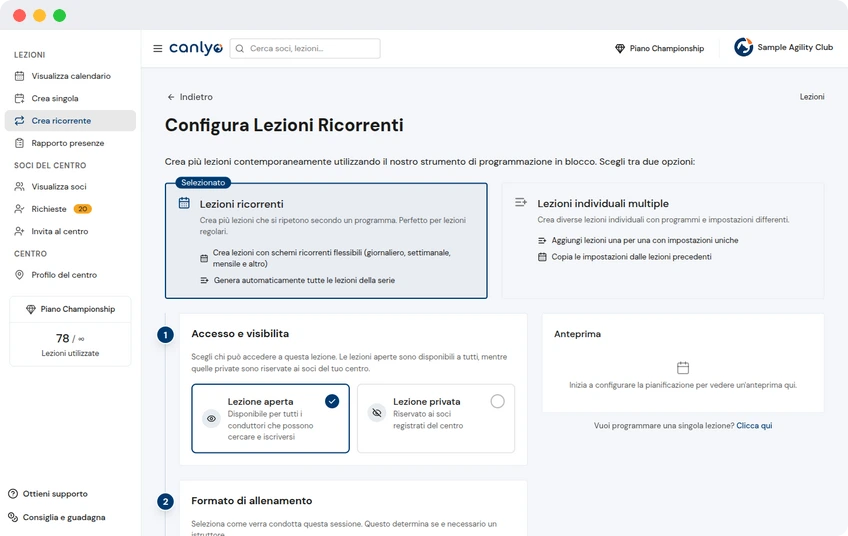Image resolution: width=848 pixels, height=536 pixels.
Task: Open the hamburger menu icon
Action: click(x=157, y=49)
